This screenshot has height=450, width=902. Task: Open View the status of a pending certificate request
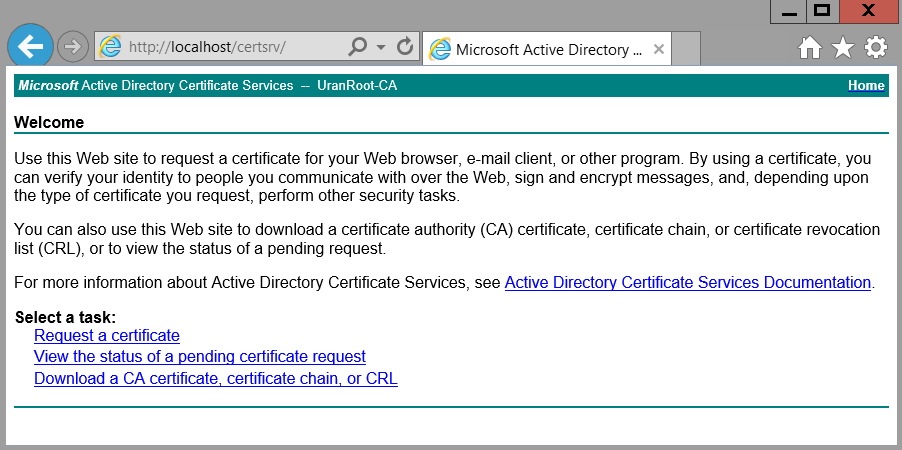200,357
